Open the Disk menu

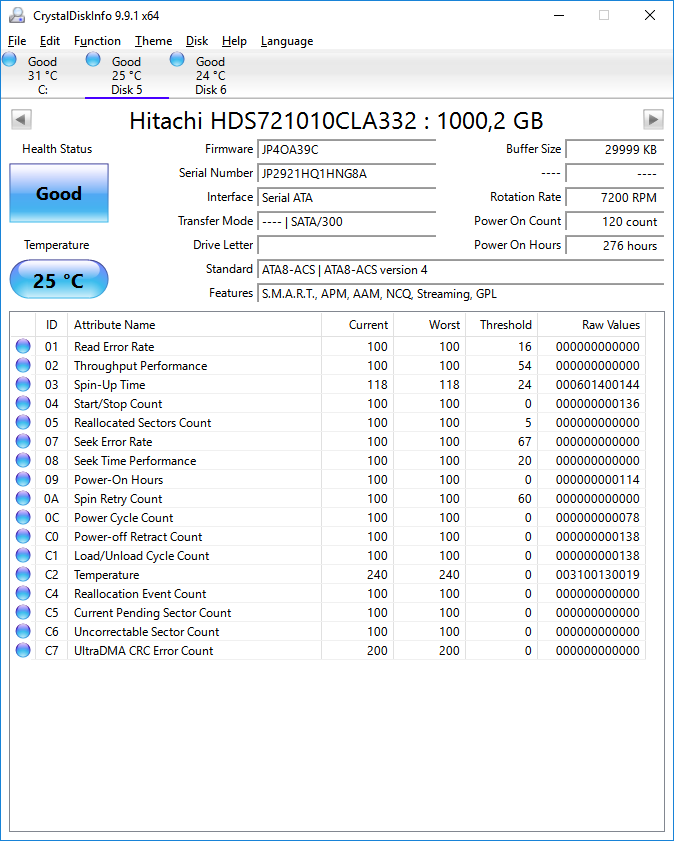click(197, 41)
